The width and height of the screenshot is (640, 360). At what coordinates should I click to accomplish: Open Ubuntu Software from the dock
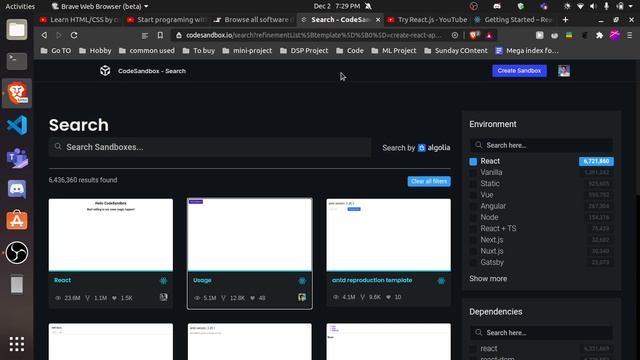tap(17, 220)
